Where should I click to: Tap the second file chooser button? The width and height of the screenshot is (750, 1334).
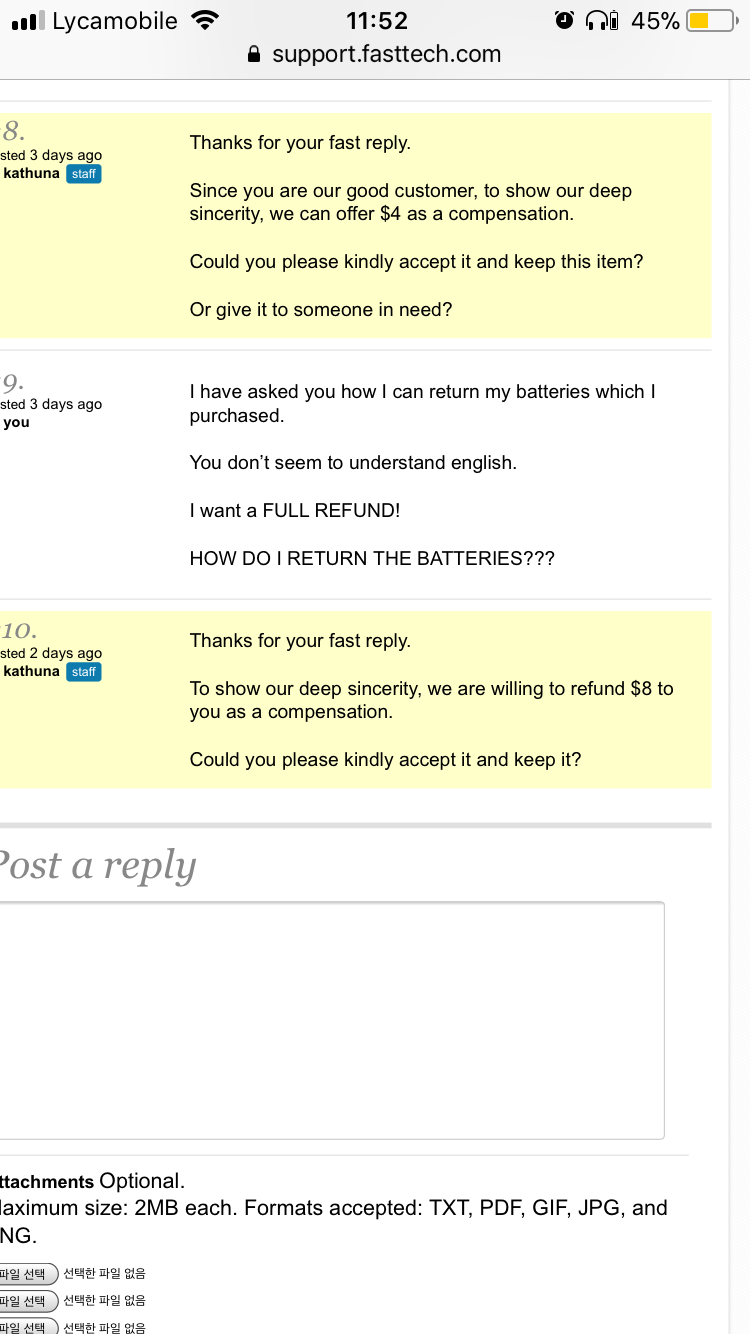pos(26,1301)
